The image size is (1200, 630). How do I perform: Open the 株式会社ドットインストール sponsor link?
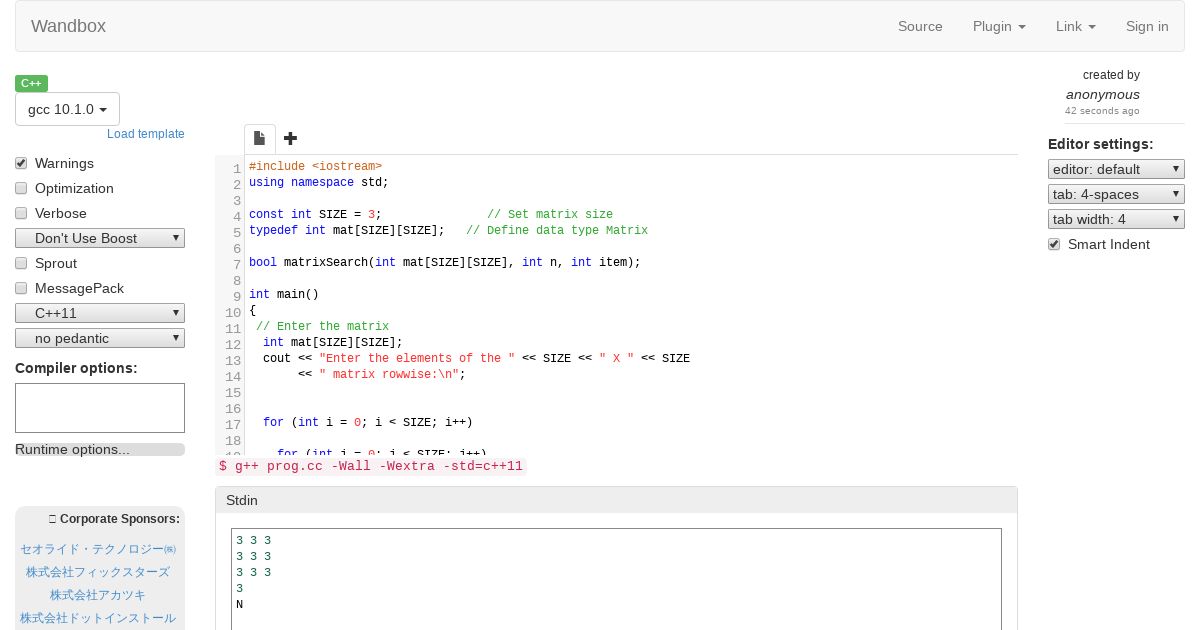pyautogui.click(x=98, y=618)
